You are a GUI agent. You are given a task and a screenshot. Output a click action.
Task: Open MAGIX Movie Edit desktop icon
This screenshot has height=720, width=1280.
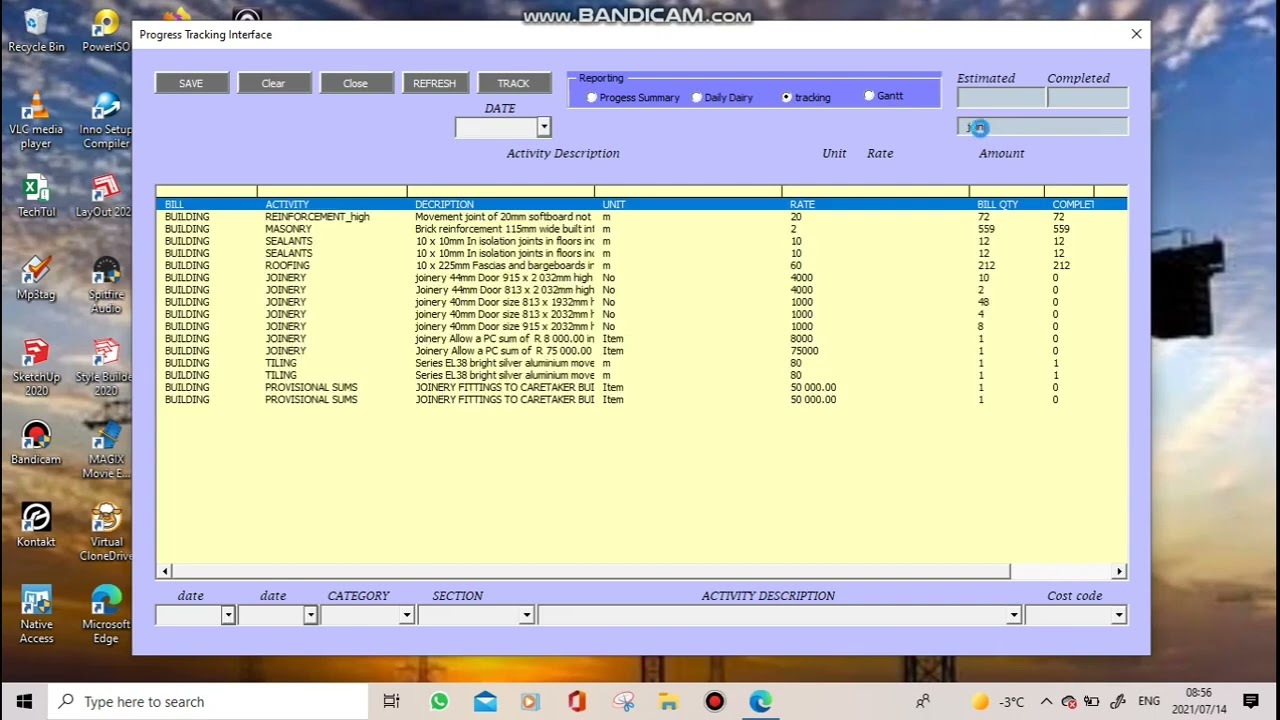(x=106, y=450)
